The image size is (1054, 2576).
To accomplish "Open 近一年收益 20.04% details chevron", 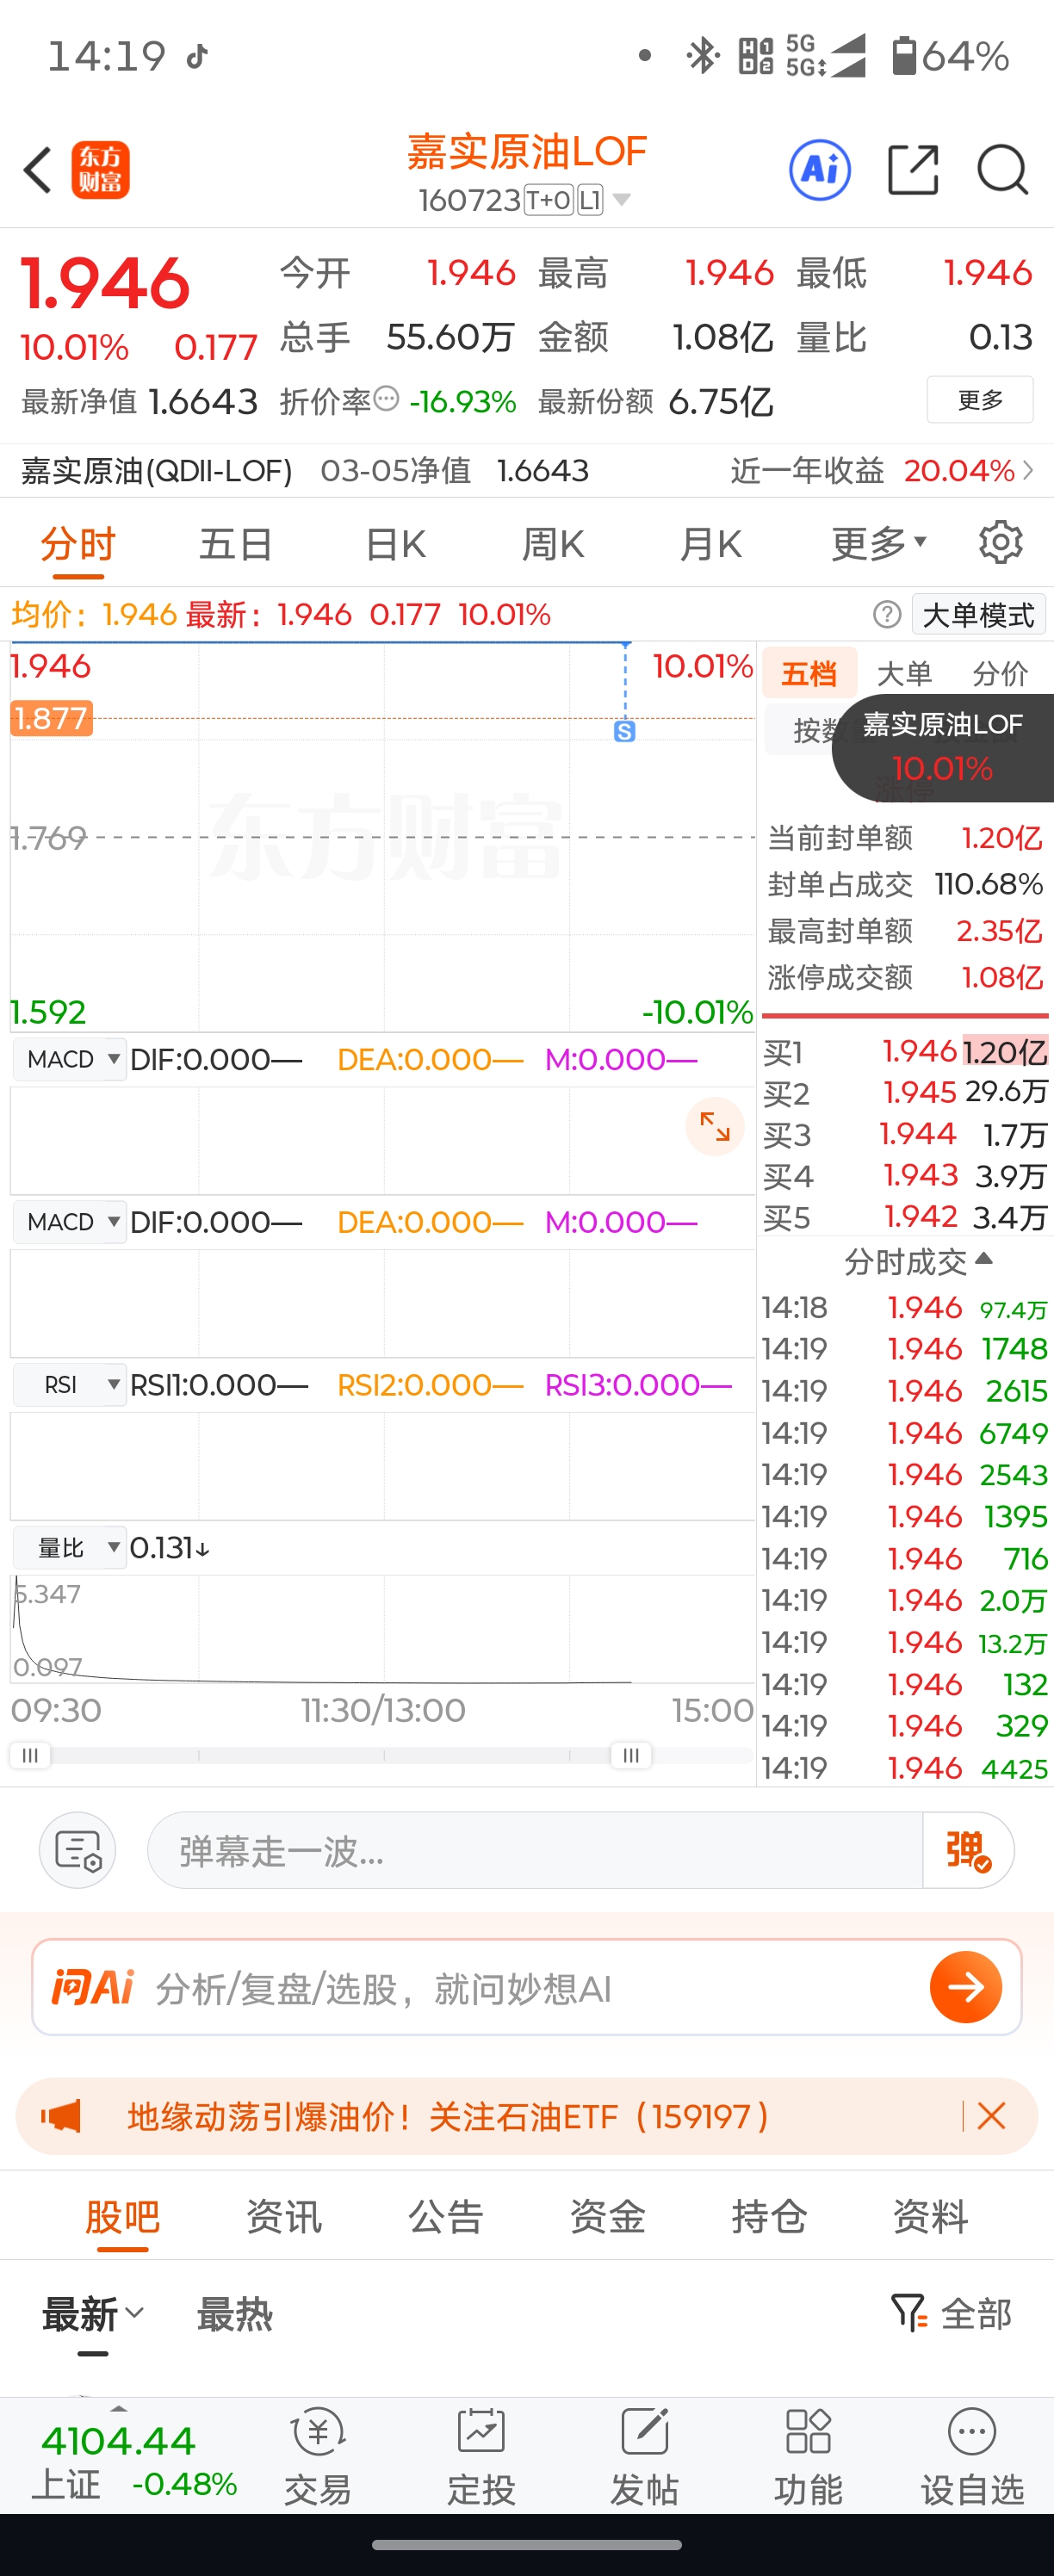I will pyautogui.click(x=1028, y=470).
